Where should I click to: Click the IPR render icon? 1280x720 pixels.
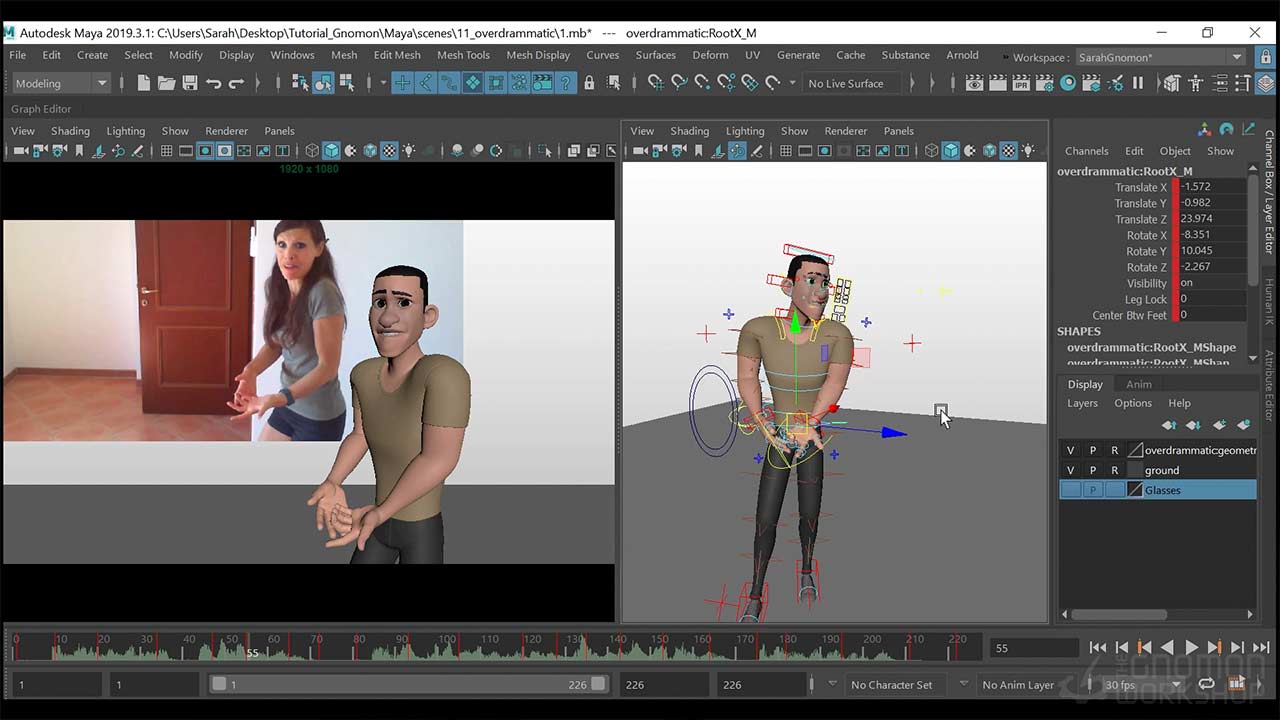[x=1021, y=84]
